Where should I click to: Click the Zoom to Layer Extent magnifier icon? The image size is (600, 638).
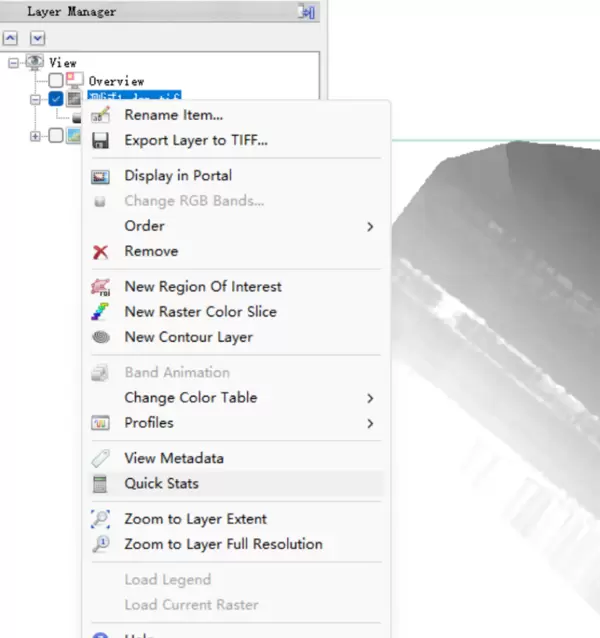coord(100,519)
